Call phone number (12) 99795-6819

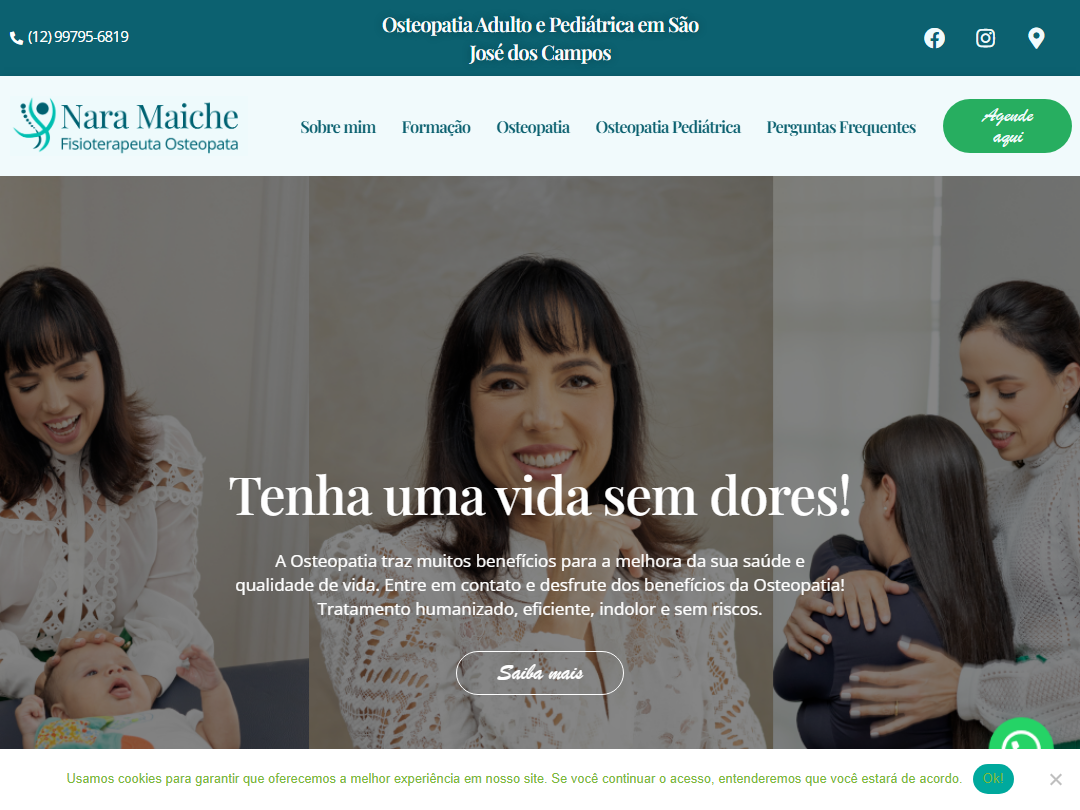click(x=78, y=37)
